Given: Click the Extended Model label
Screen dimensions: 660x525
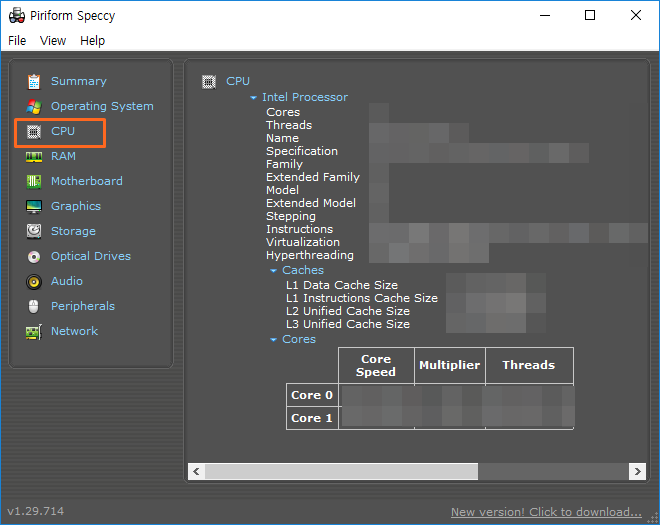Looking at the screenshot, I should click(x=311, y=203).
